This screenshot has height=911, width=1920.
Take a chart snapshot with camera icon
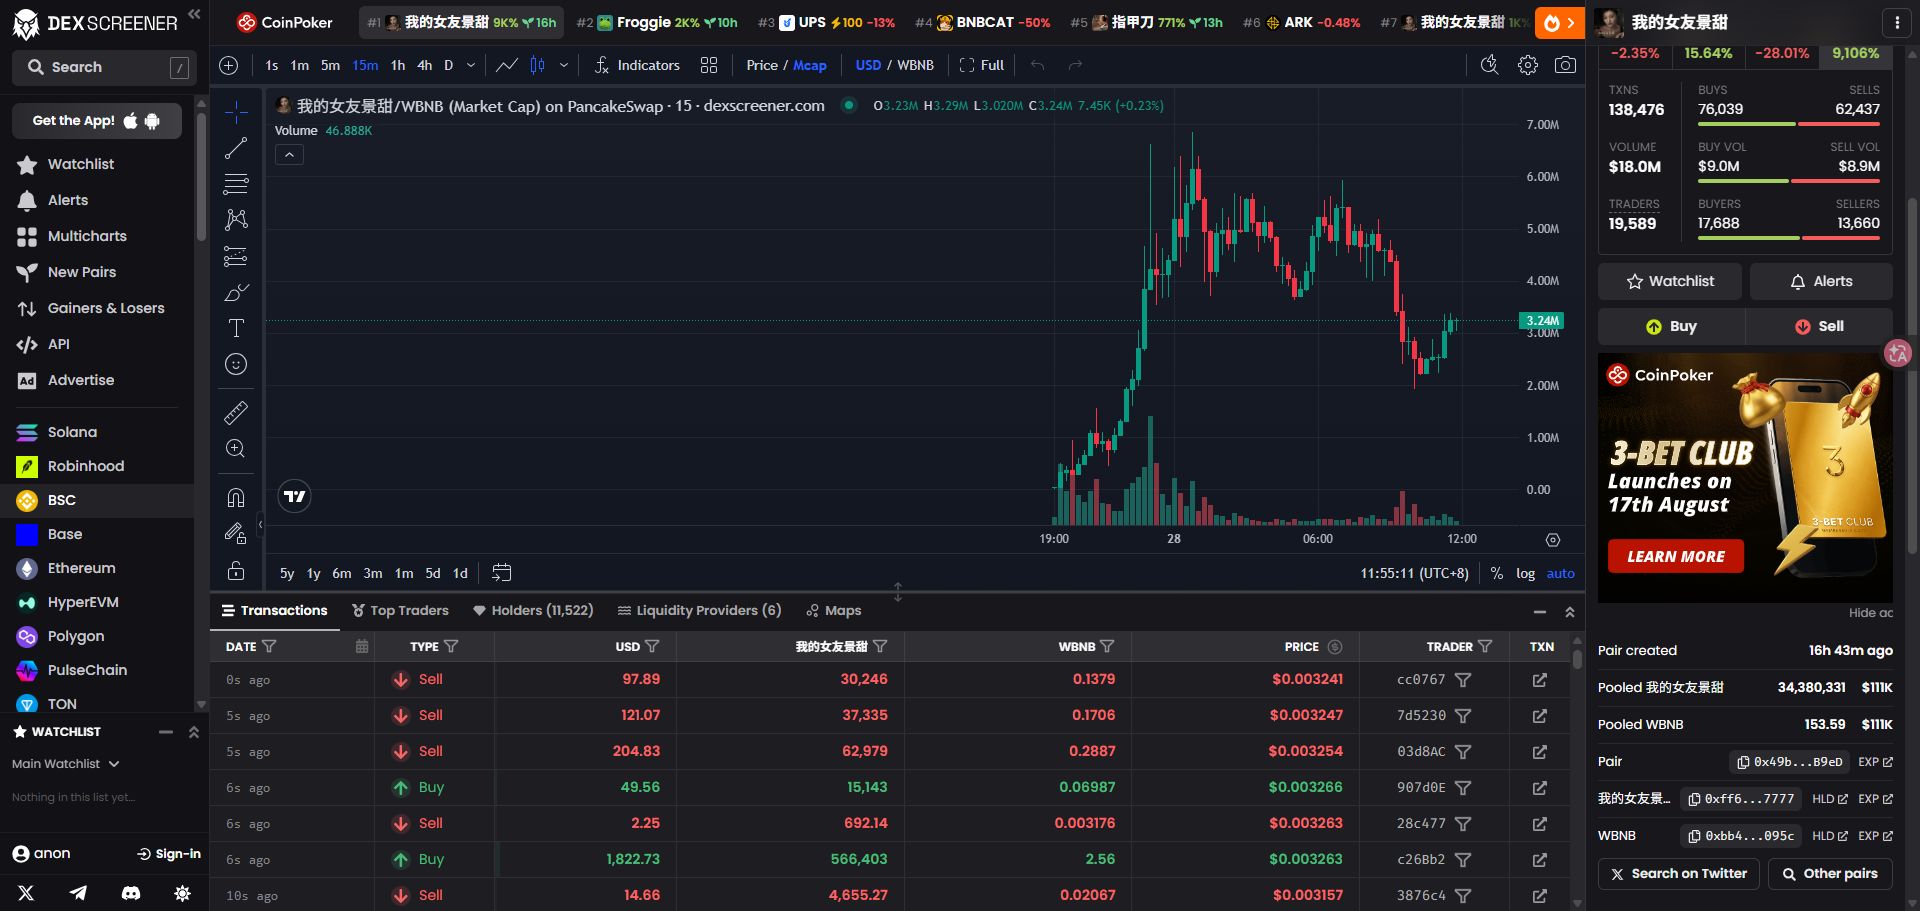(1565, 65)
